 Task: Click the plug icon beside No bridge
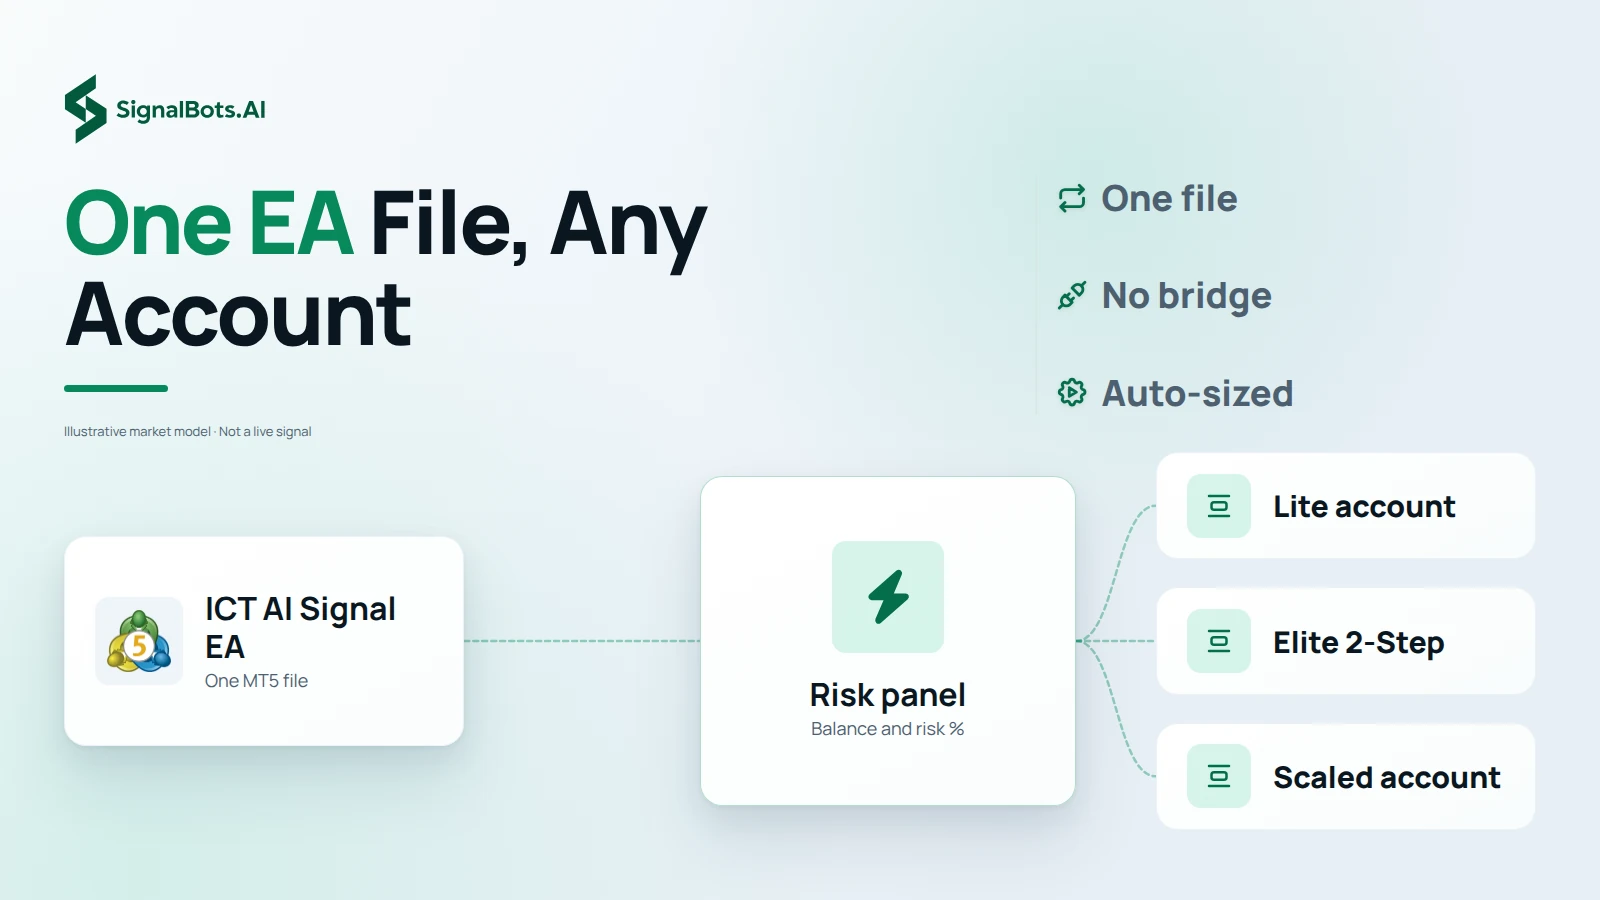(1072, 296)
